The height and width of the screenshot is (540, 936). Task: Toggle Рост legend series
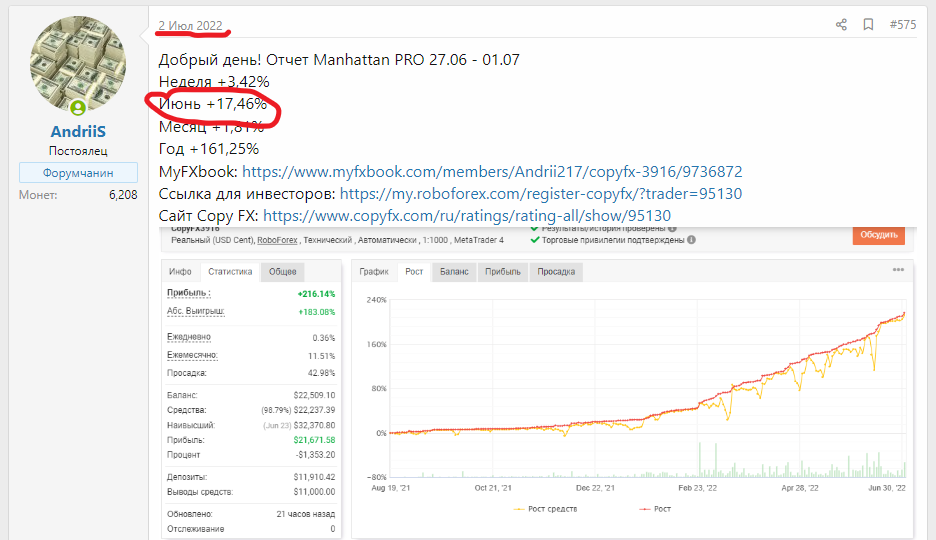[x=655, y=509]
